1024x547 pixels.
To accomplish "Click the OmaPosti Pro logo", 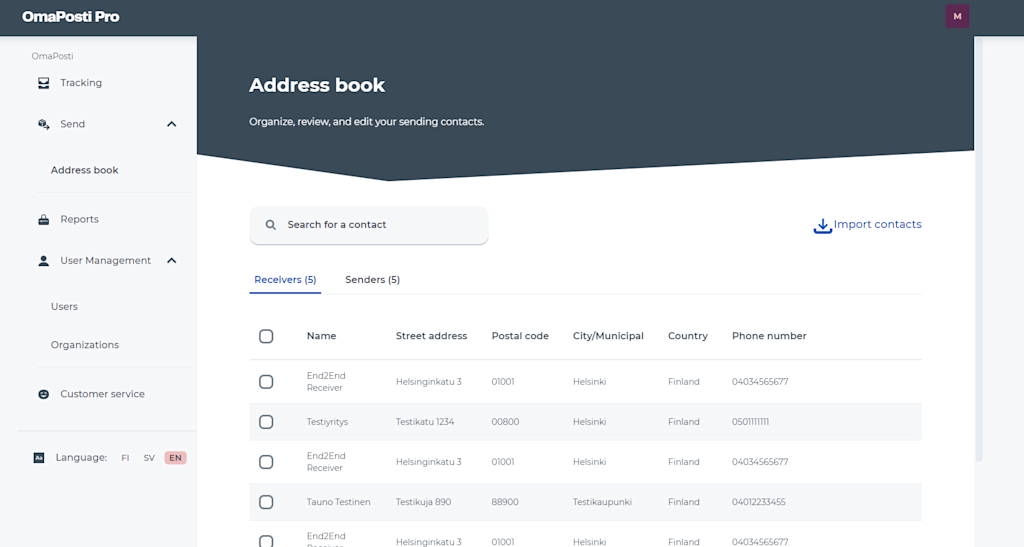I will (x=71, y=17).
